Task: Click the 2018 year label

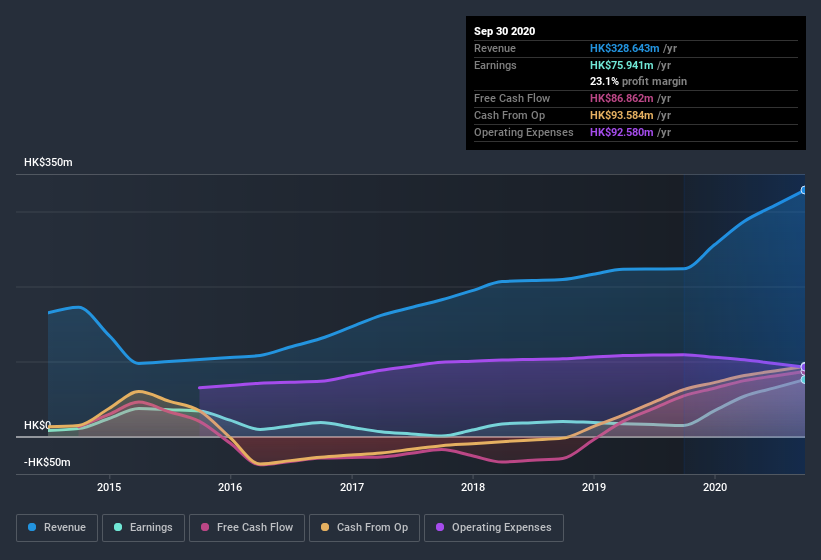Action: coord(473,487)
